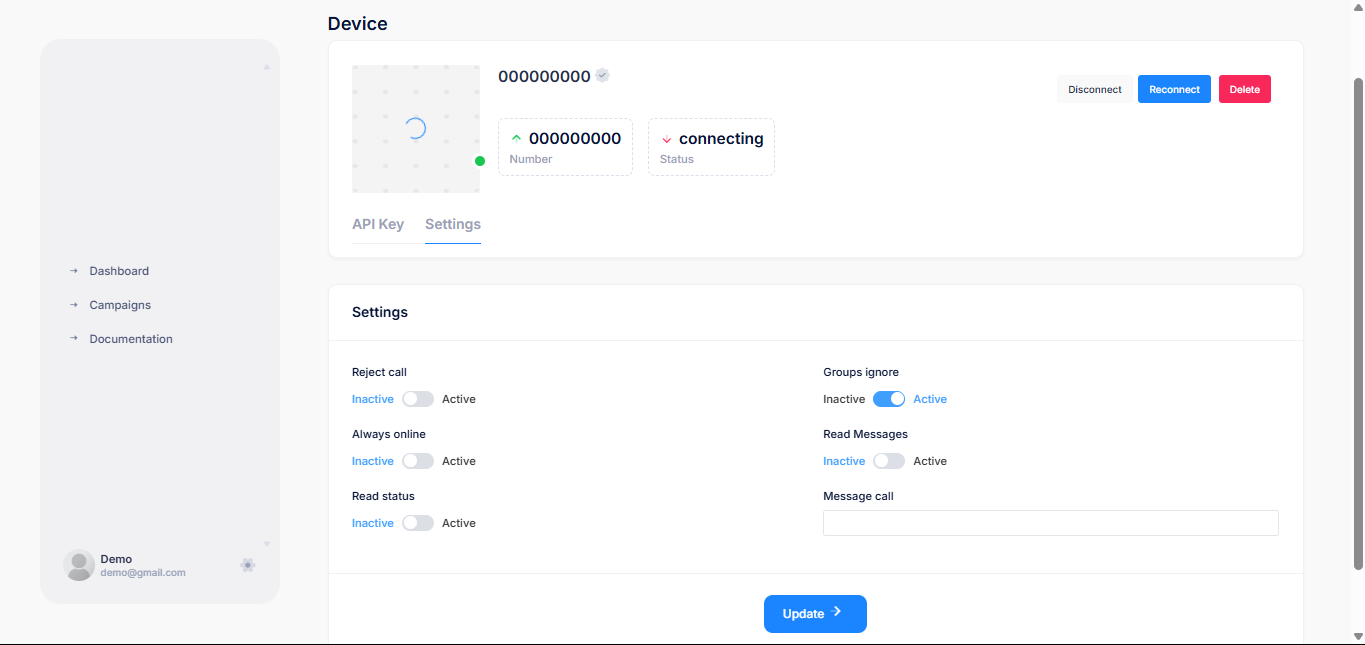
Task: Click the arrow icon beside Dashboard
Action: pos(74,271)
